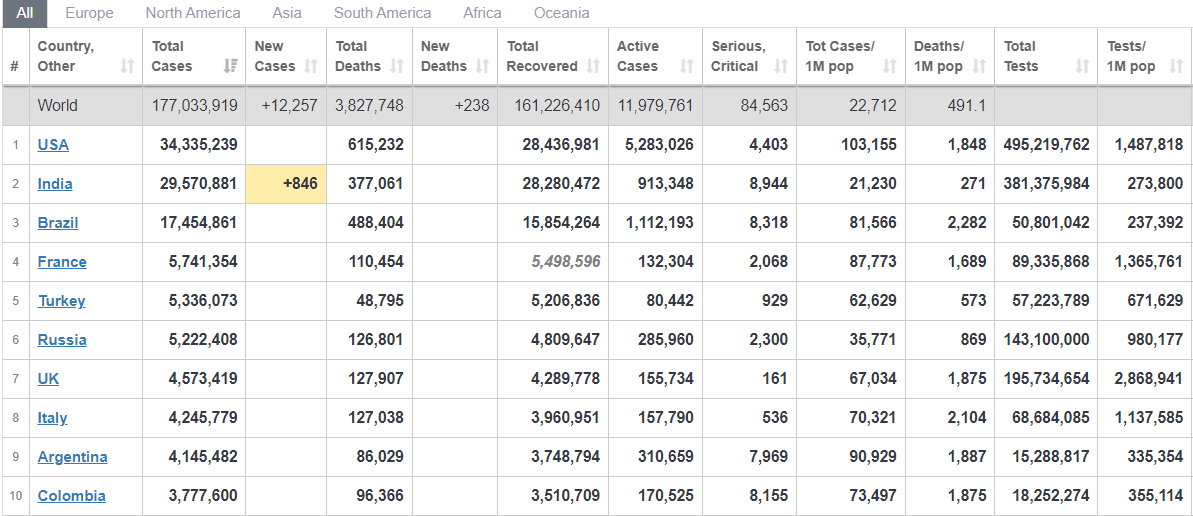This screenshot has height=516, width=1193.
Task: Open the Russia country link
Action: [x=62, y=339]
